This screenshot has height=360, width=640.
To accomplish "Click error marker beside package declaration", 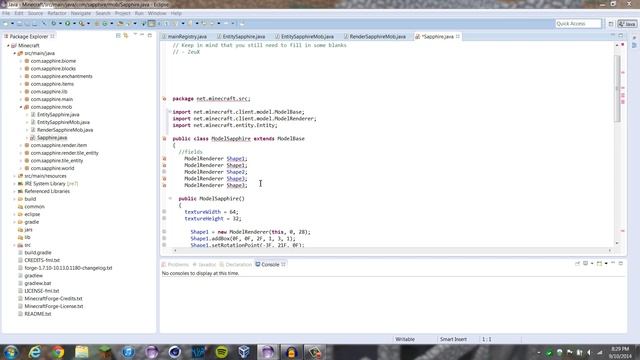I will pyautogui.click(x=164, y=99).
